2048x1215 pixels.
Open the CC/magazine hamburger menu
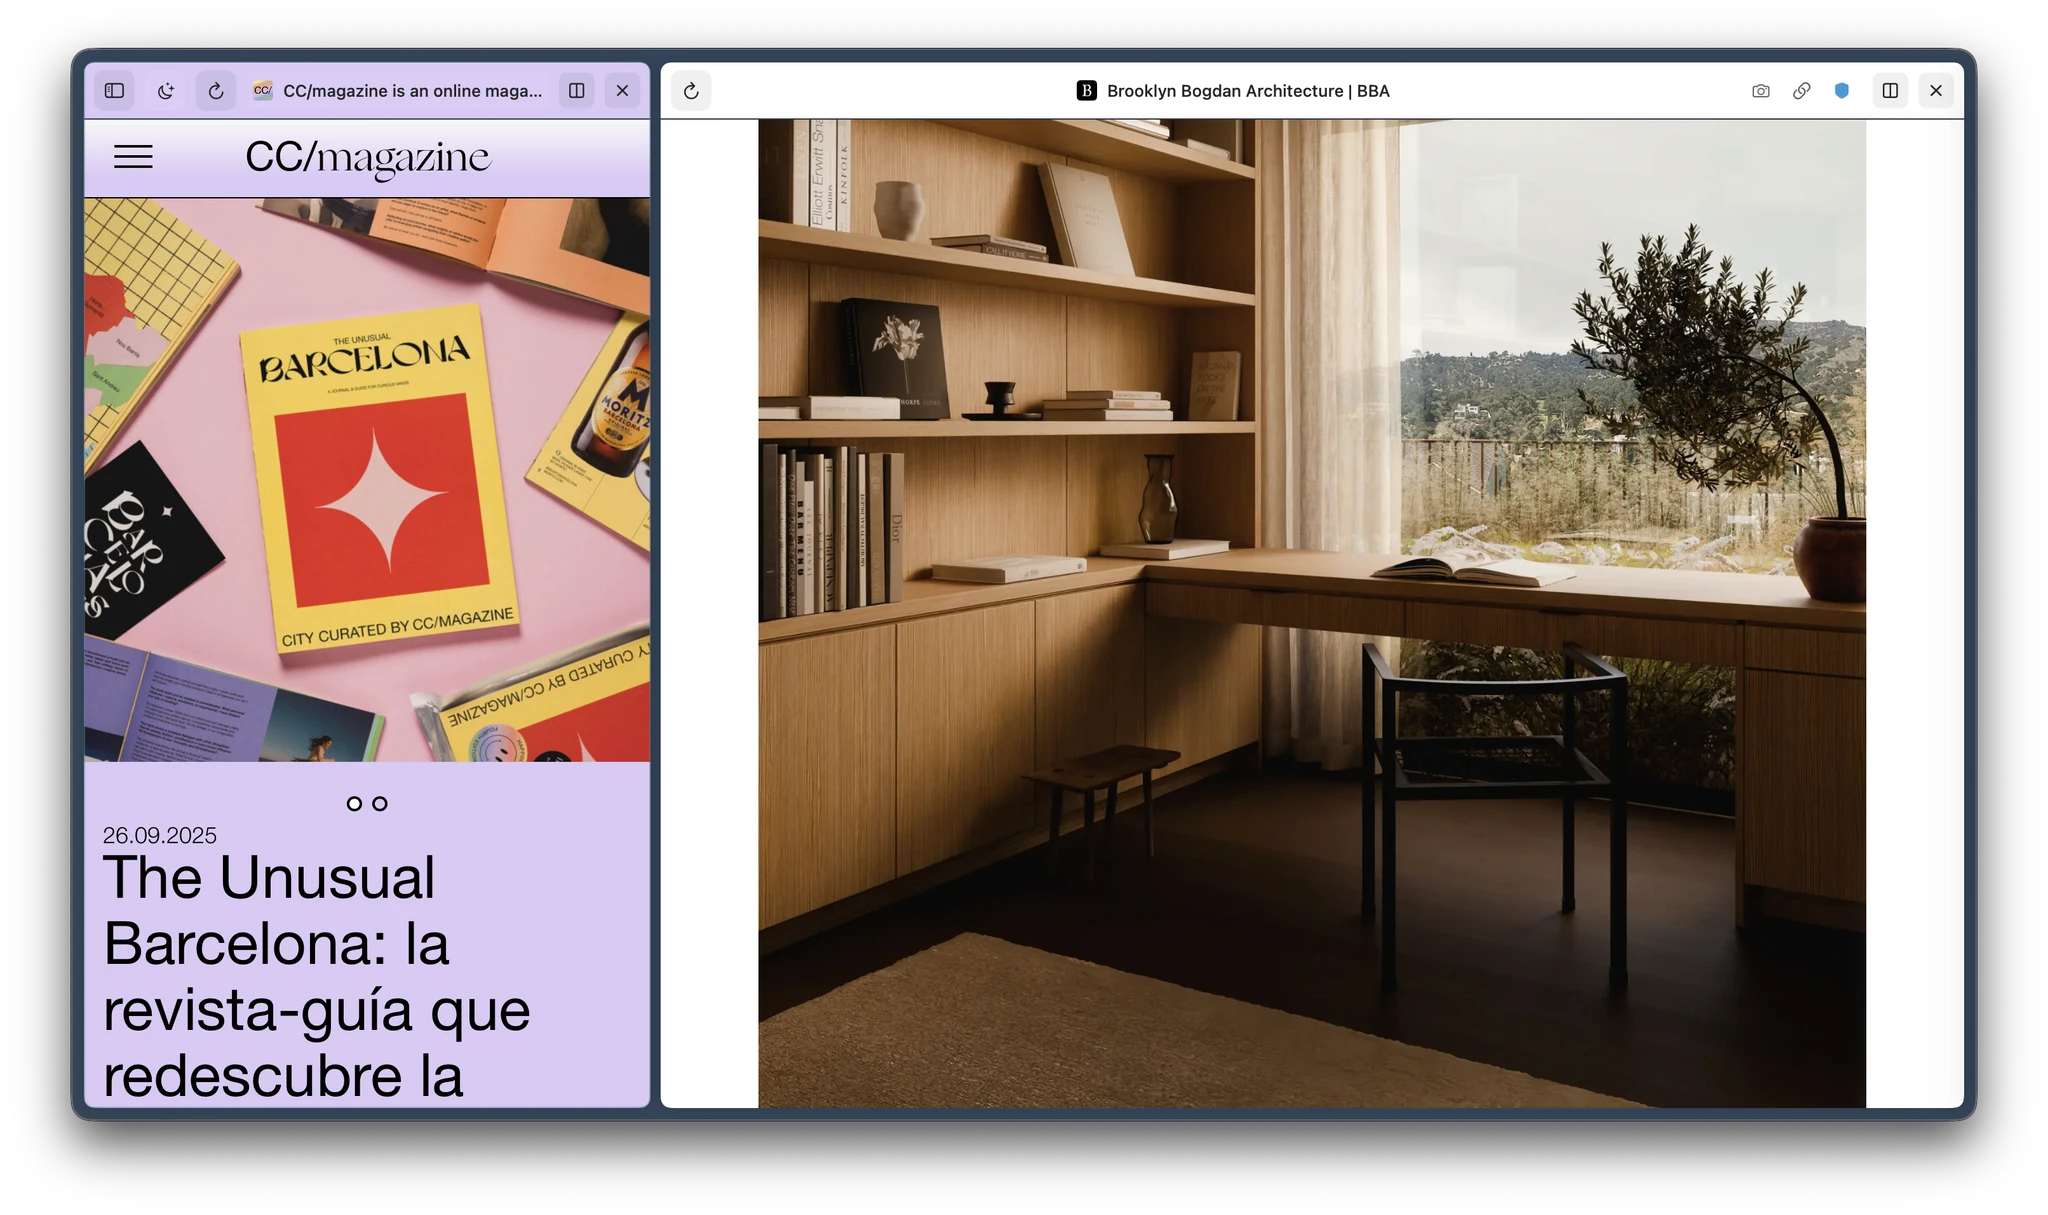[133, 157]
